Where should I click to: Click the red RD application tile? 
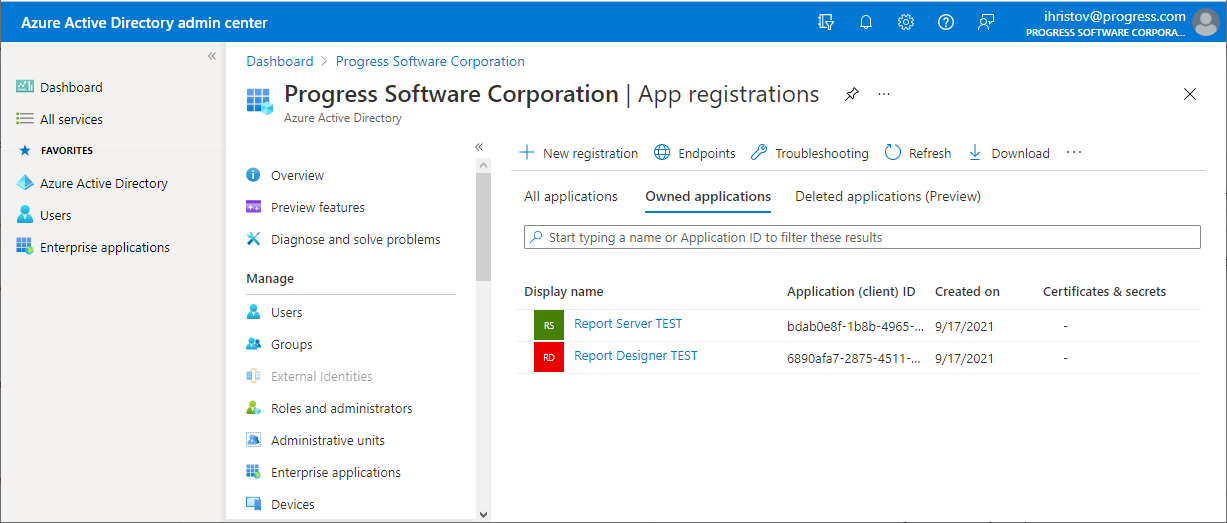coord(549,357)
